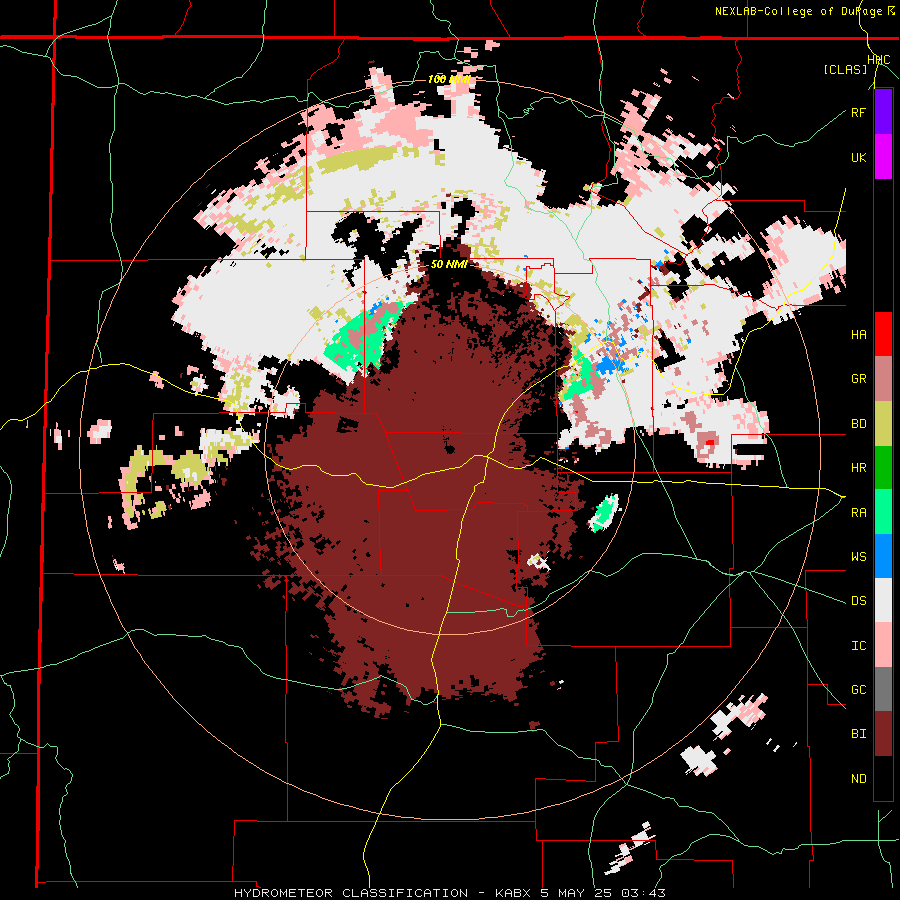Click the HHC product code text
900x900 pixels.
879,60
